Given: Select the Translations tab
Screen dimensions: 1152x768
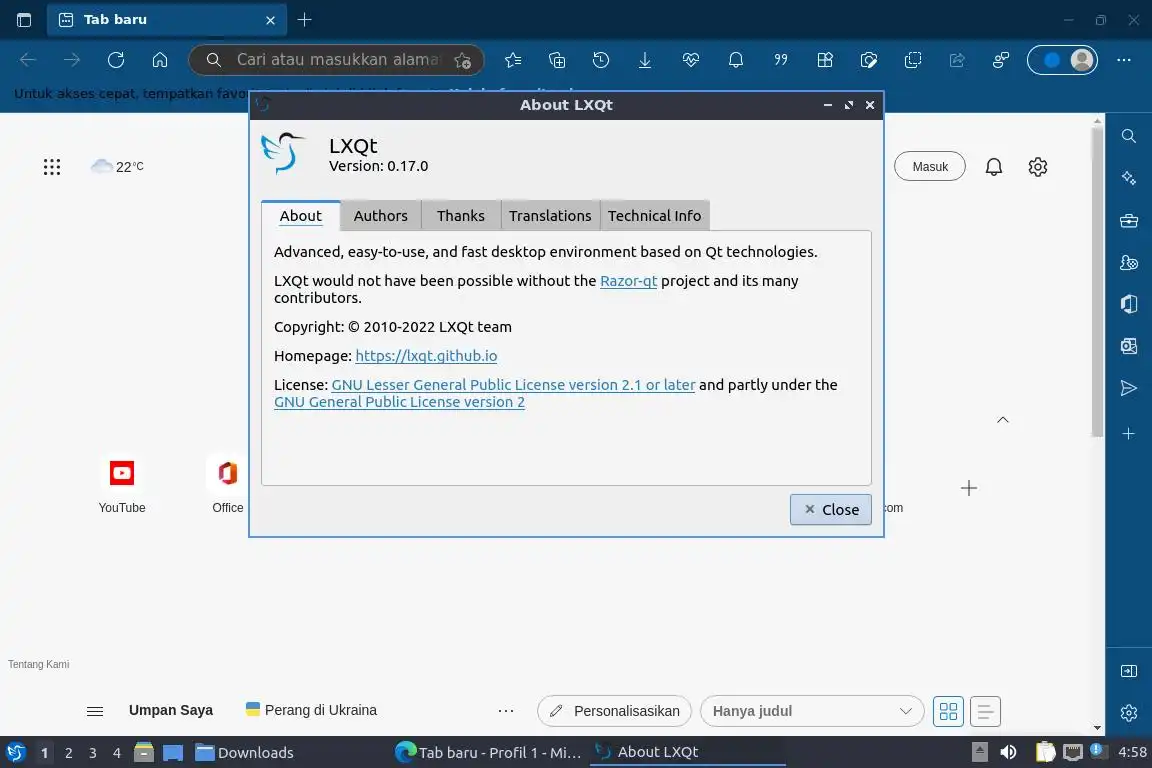Looking at the screenshot, I should (x=550, y=215).
